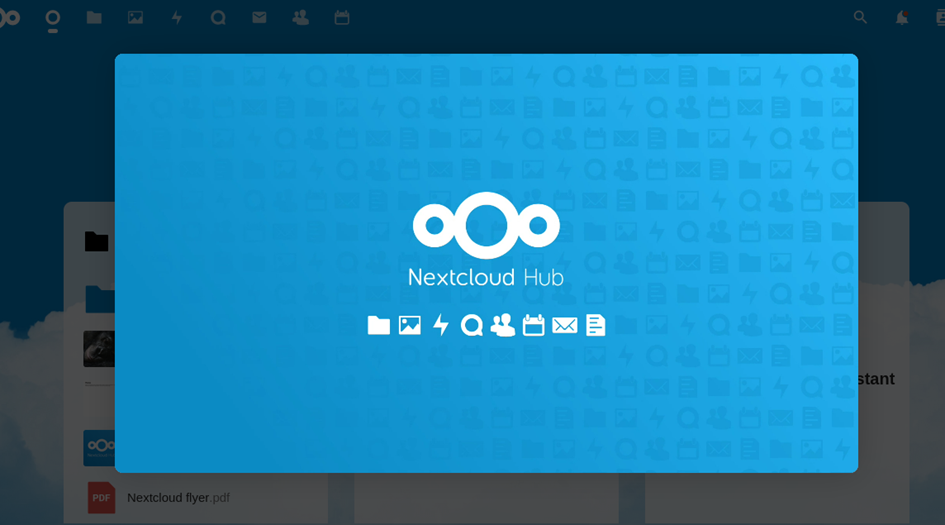
Task: Click the white Talk bubble in the dialog
Action: point(471,325)
